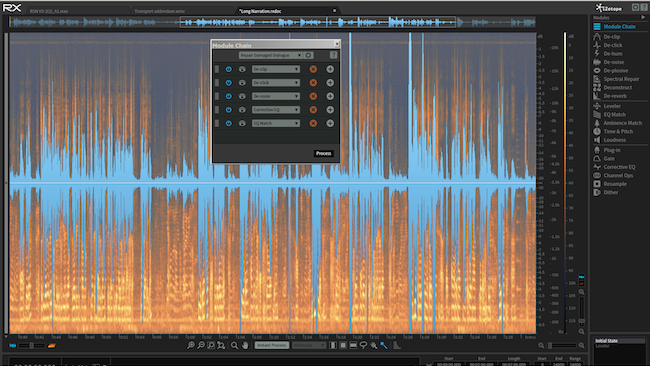Select the zoom tool next to hand
Image resolution: width=650 pixels, height=366 pixels.
click(235, 345)
